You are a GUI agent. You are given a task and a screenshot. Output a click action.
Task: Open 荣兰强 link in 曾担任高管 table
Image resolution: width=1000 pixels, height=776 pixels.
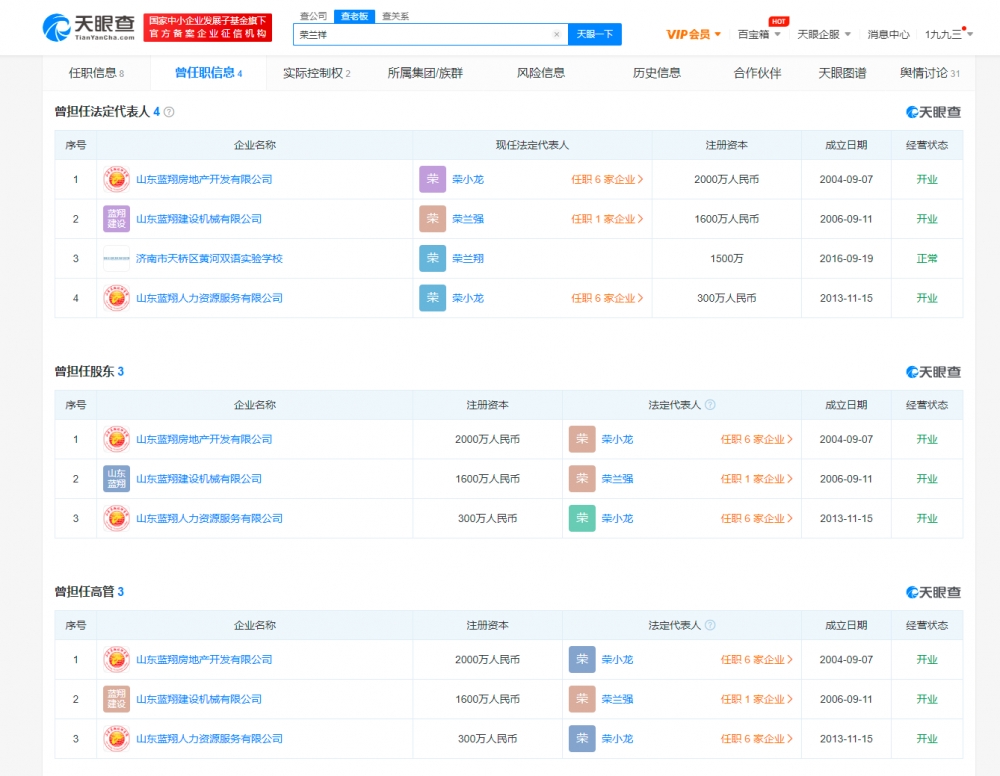[x=618, y=699]
